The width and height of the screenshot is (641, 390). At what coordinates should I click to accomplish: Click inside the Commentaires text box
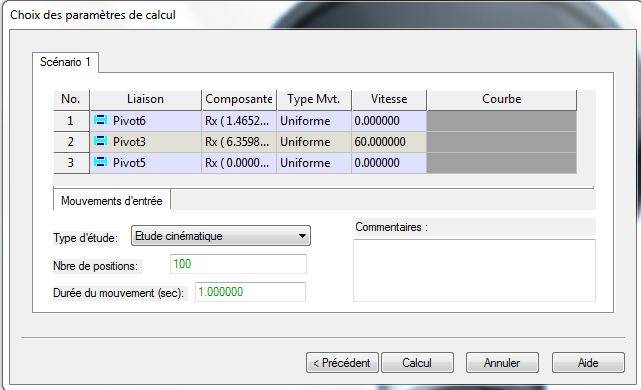point(474,270)
